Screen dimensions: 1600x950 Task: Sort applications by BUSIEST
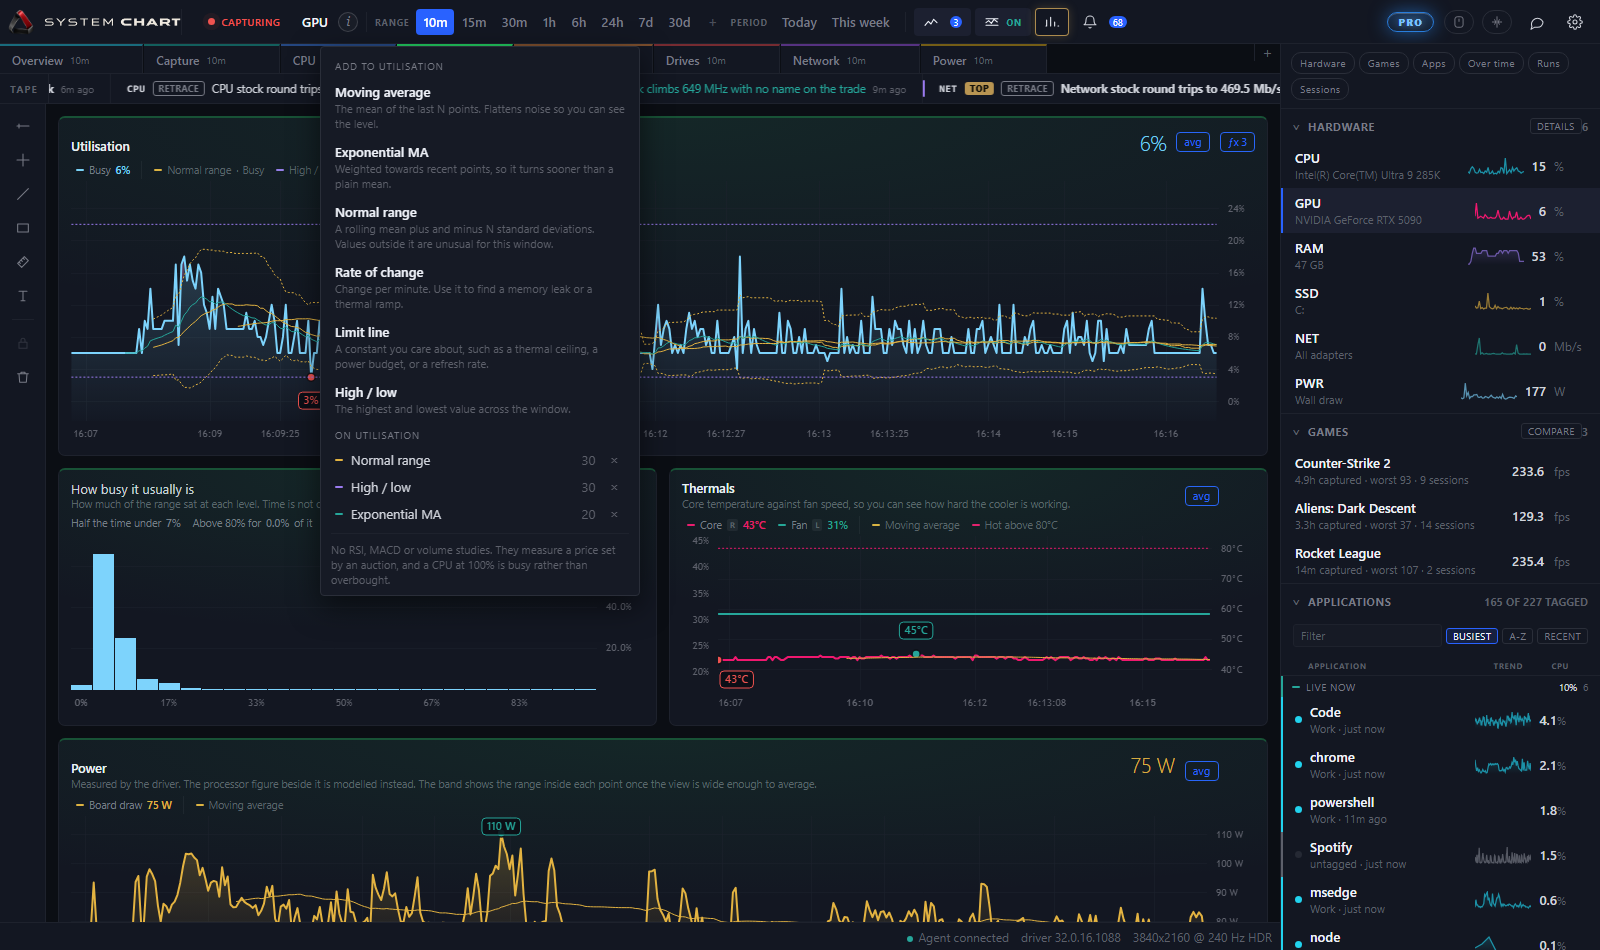pos(1472,636)
